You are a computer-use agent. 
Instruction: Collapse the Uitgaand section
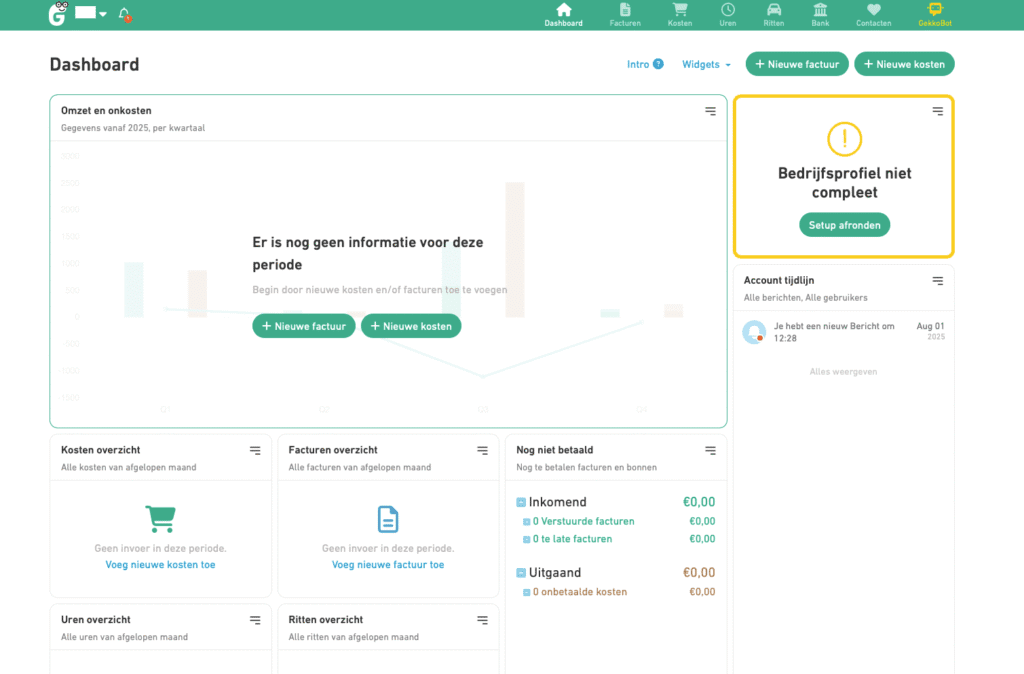coord(521,573)
